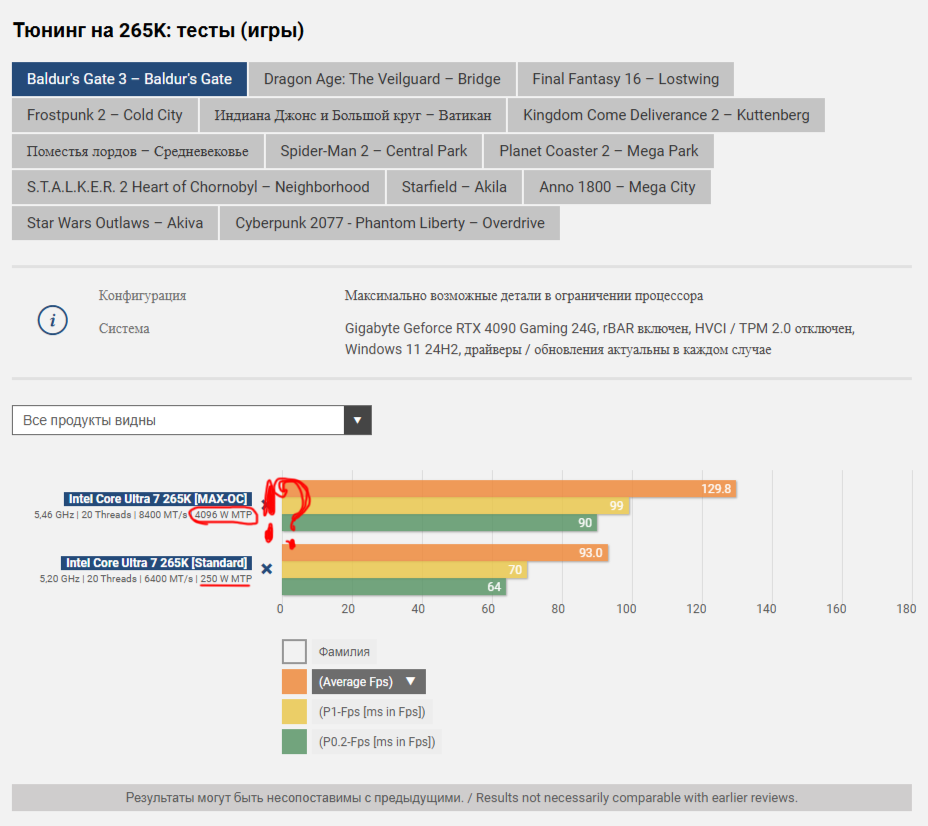Select Planet Coaster 2 – Mega Park tab
The width and height of the screenshot is (928, 826).
[x=598, y=151]
